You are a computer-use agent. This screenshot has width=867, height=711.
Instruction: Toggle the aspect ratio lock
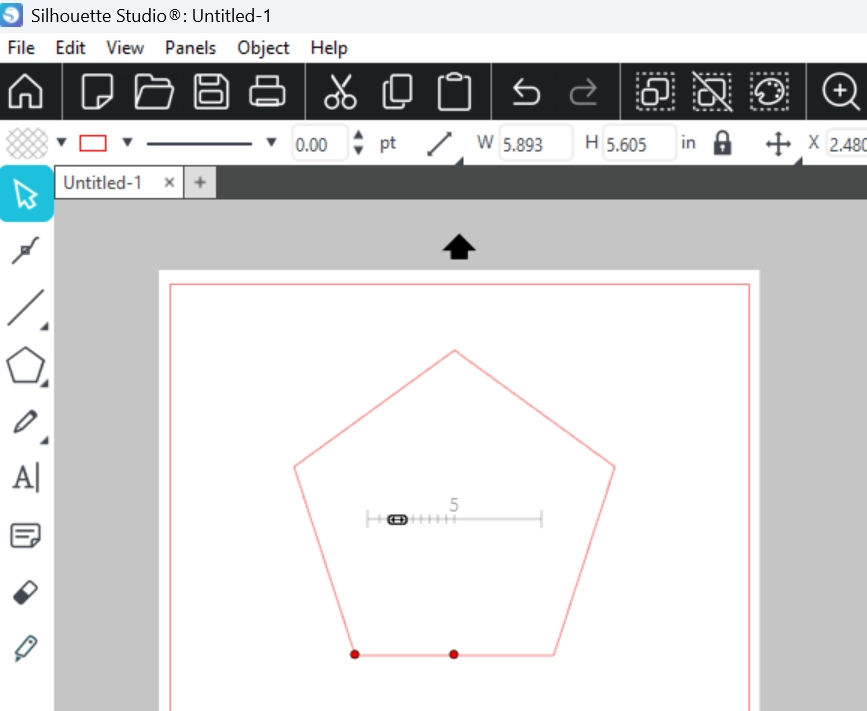tap(722, 144)
